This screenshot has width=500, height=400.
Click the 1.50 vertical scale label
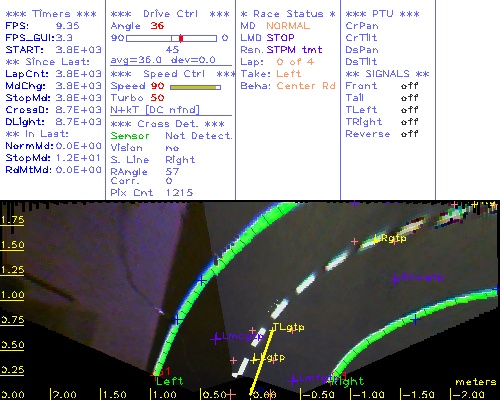[x=12, y=245]
